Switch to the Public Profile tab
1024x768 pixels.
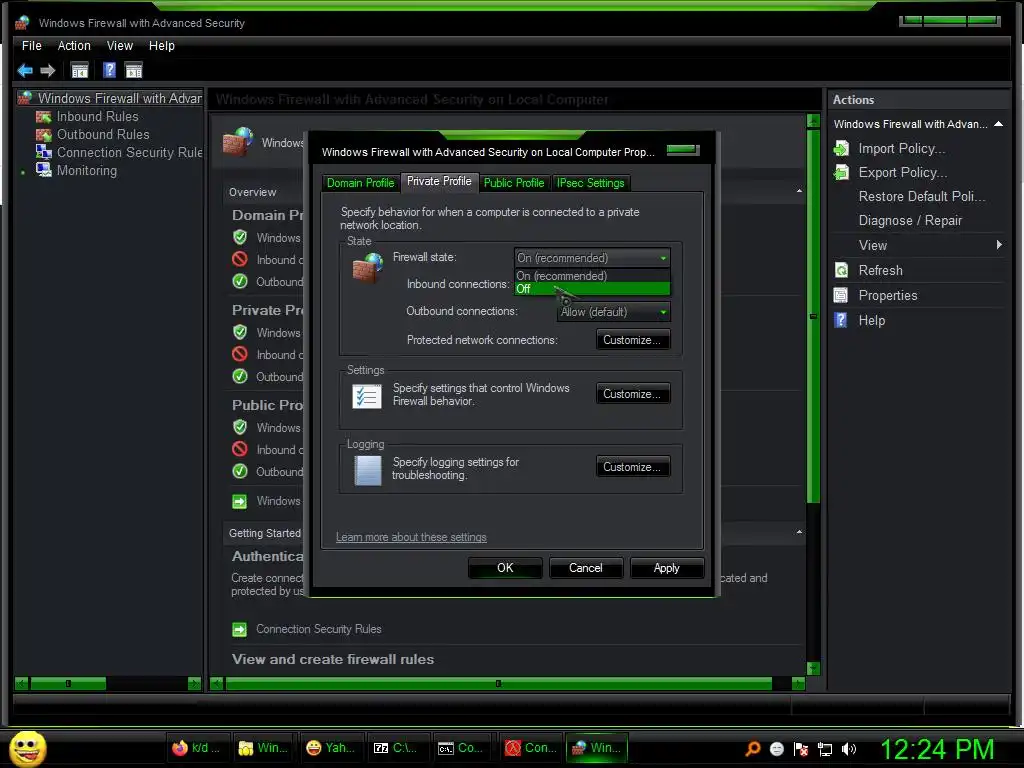(x=514, y=183)
